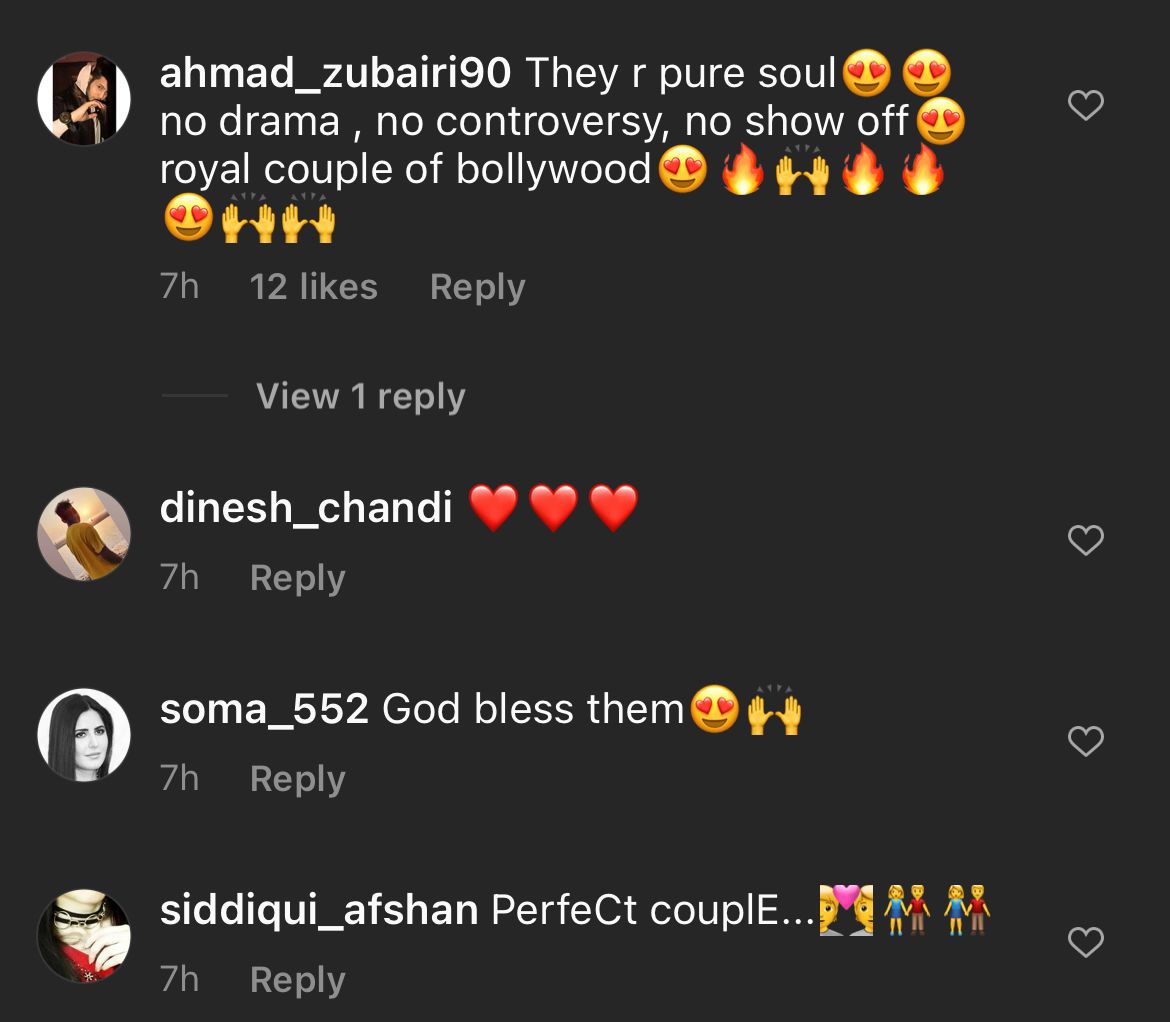
Task: Tap the heart beside siddiqui_afshan's comment
Action: click(1086, 942)
